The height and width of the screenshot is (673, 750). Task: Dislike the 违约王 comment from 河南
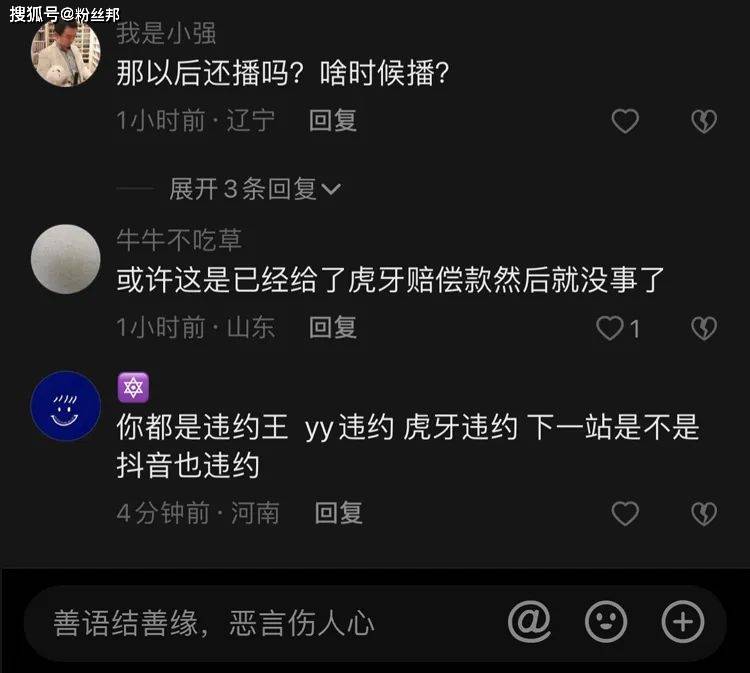tap(704, 514)
